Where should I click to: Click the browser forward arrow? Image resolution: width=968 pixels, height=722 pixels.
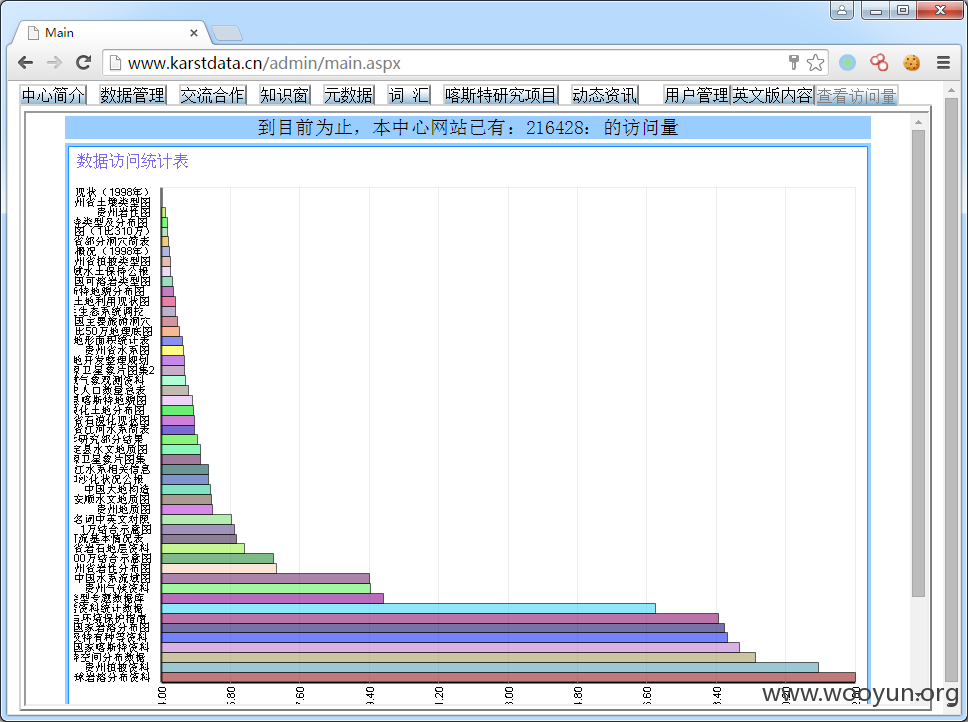[54, 62]
